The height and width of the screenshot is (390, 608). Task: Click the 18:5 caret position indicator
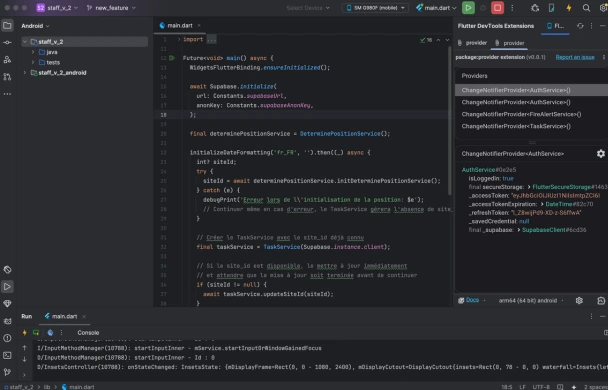pos(506,387)
